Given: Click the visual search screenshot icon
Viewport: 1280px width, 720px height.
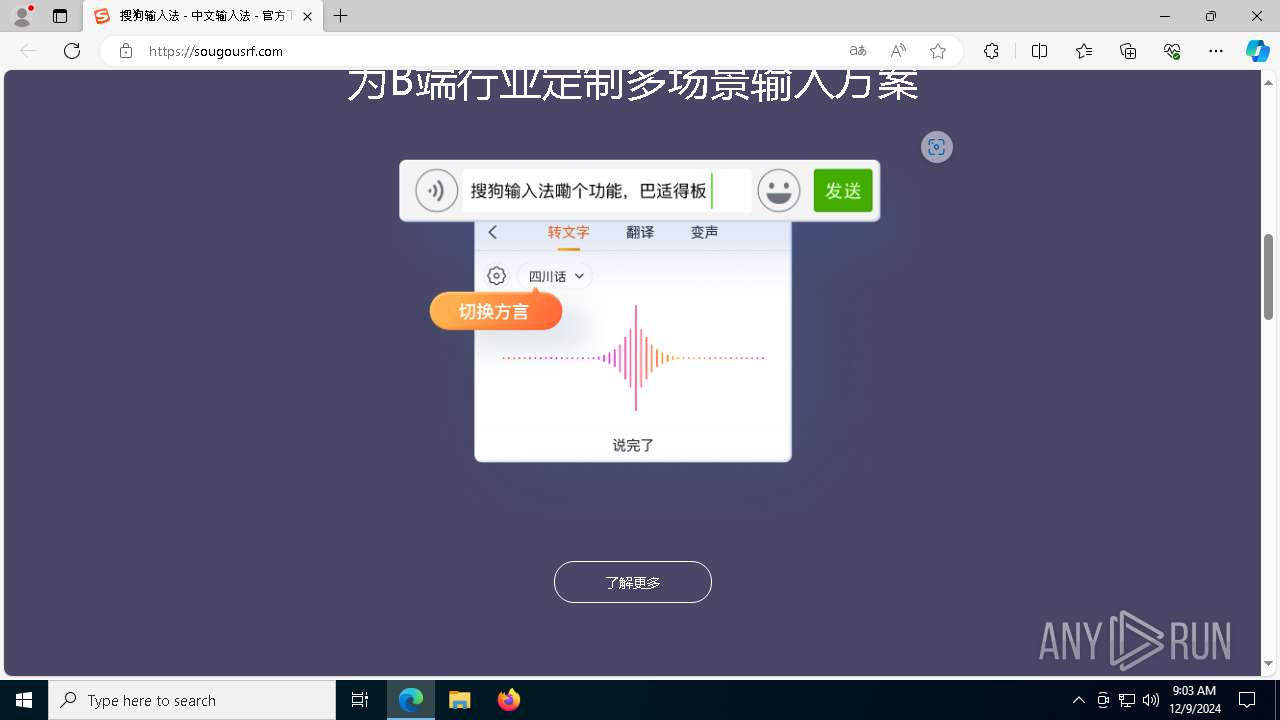Looking at the screenshot, I should click(x=937, y=147).
